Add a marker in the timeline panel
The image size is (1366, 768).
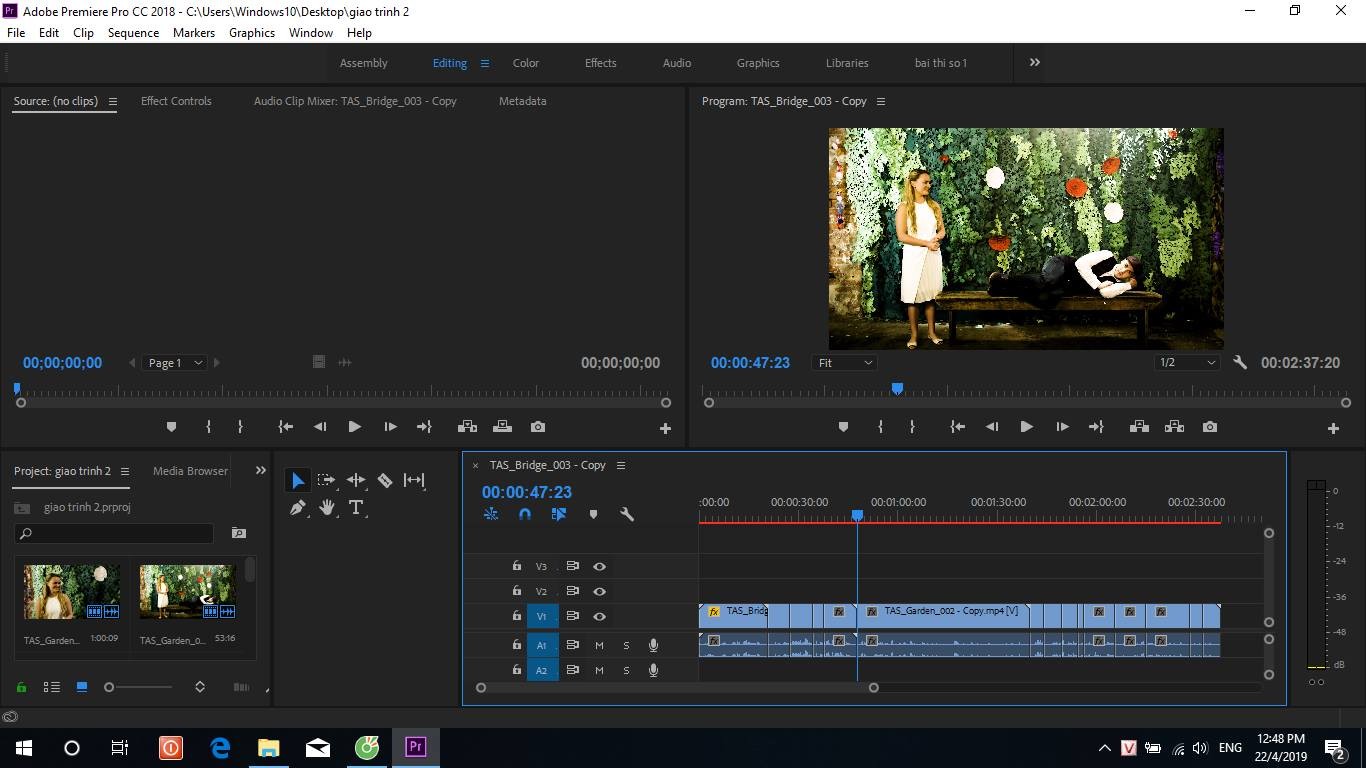[x=593, y=514]
